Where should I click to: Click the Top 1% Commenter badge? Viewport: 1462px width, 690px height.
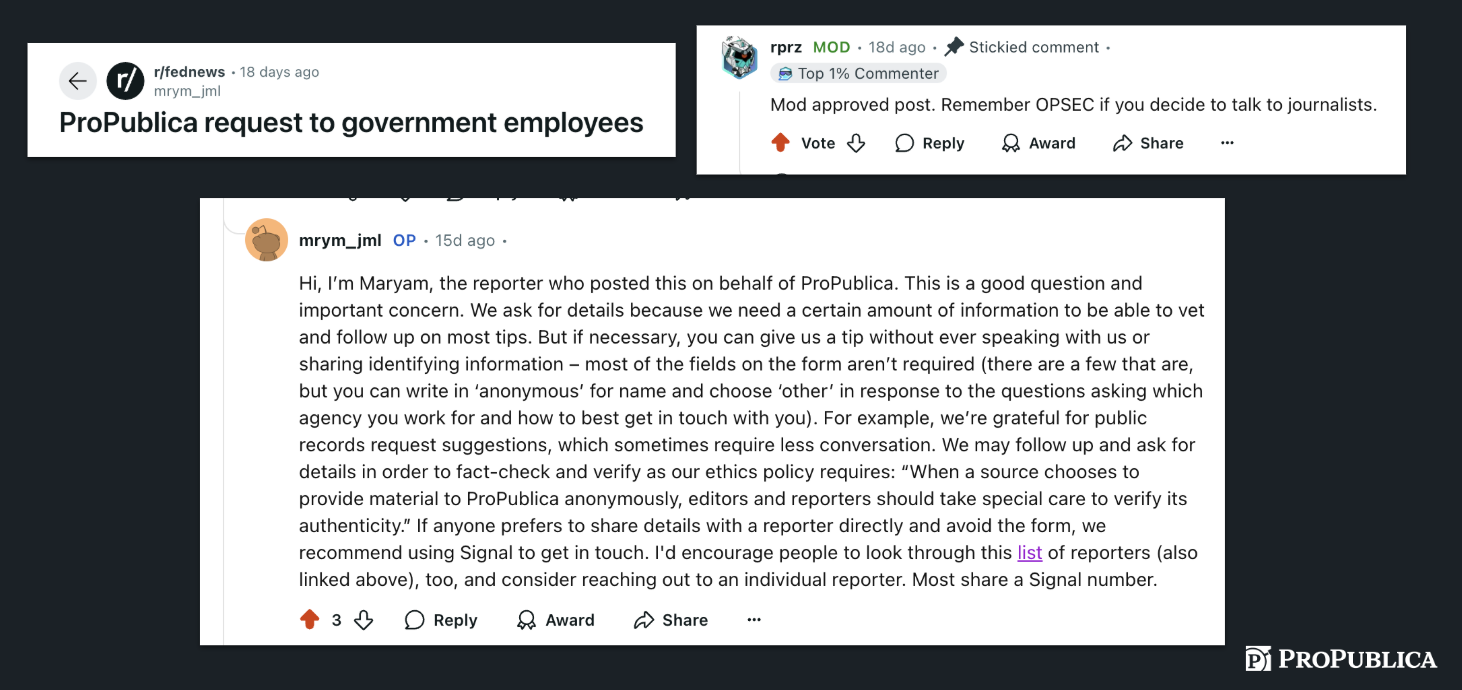tap(858, 73)
